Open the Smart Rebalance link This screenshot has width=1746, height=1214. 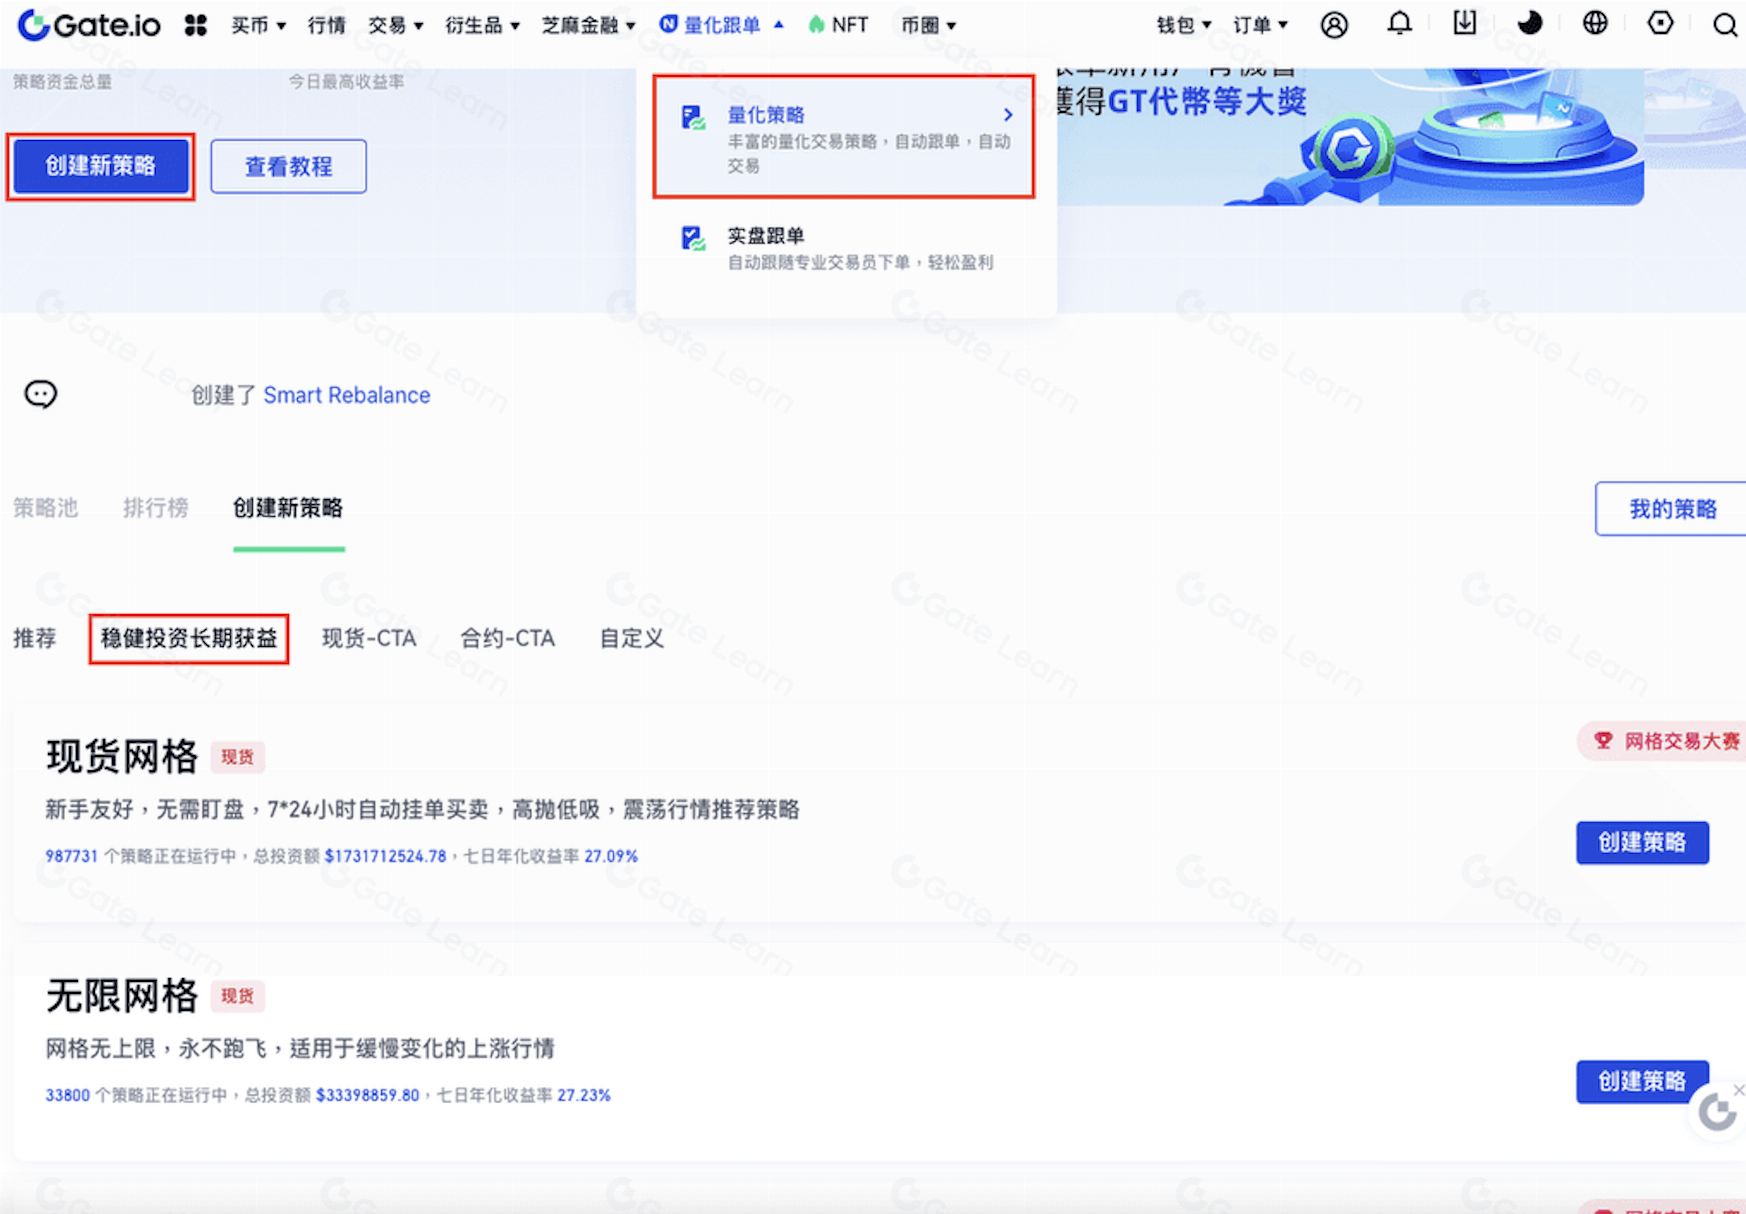pos(345,395)
